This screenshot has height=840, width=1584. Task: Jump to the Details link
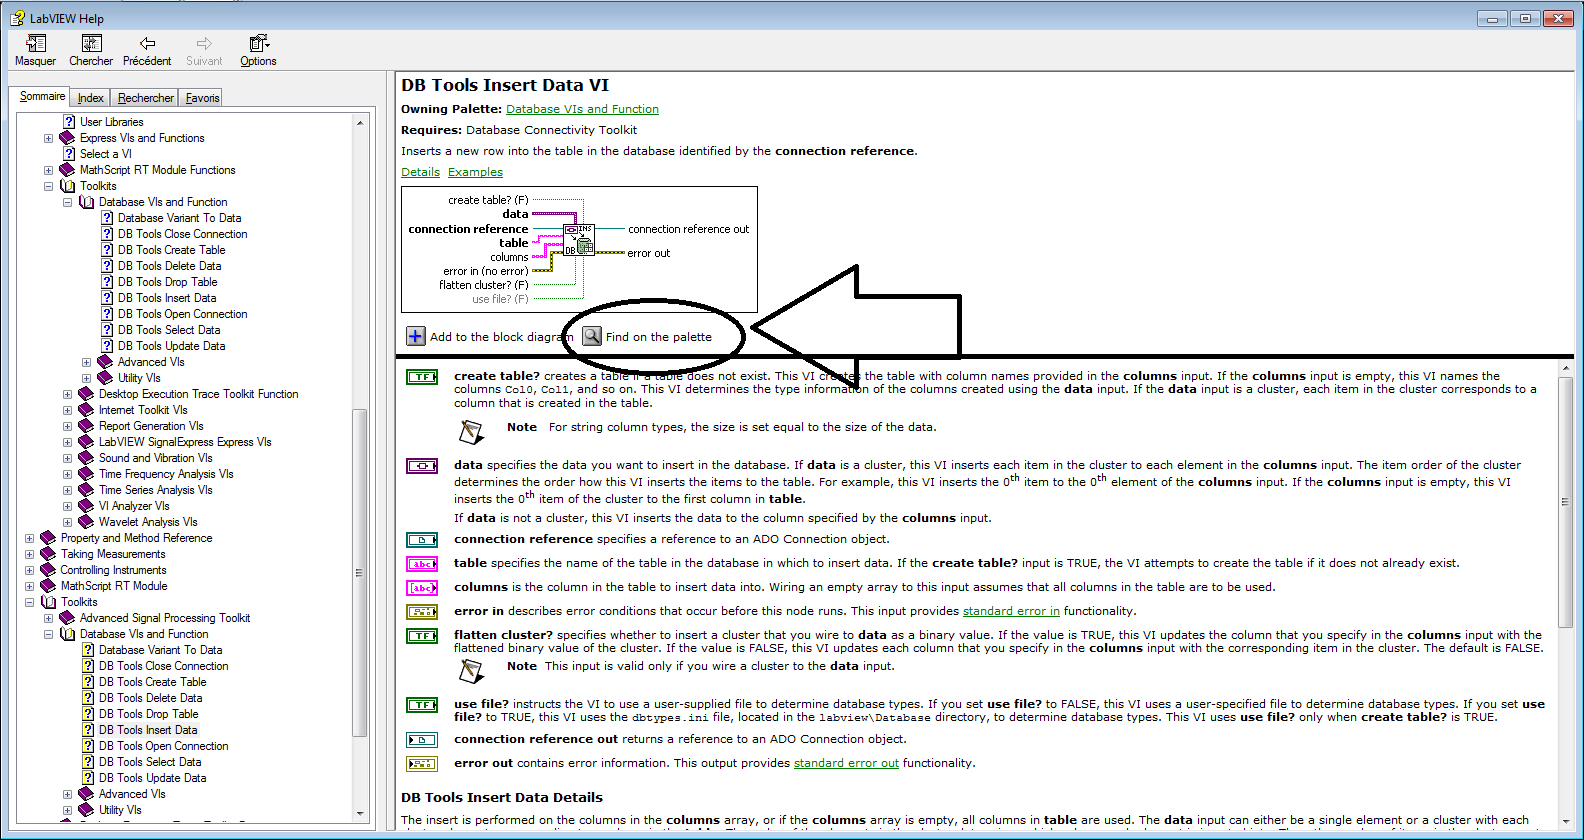point(420,172)
